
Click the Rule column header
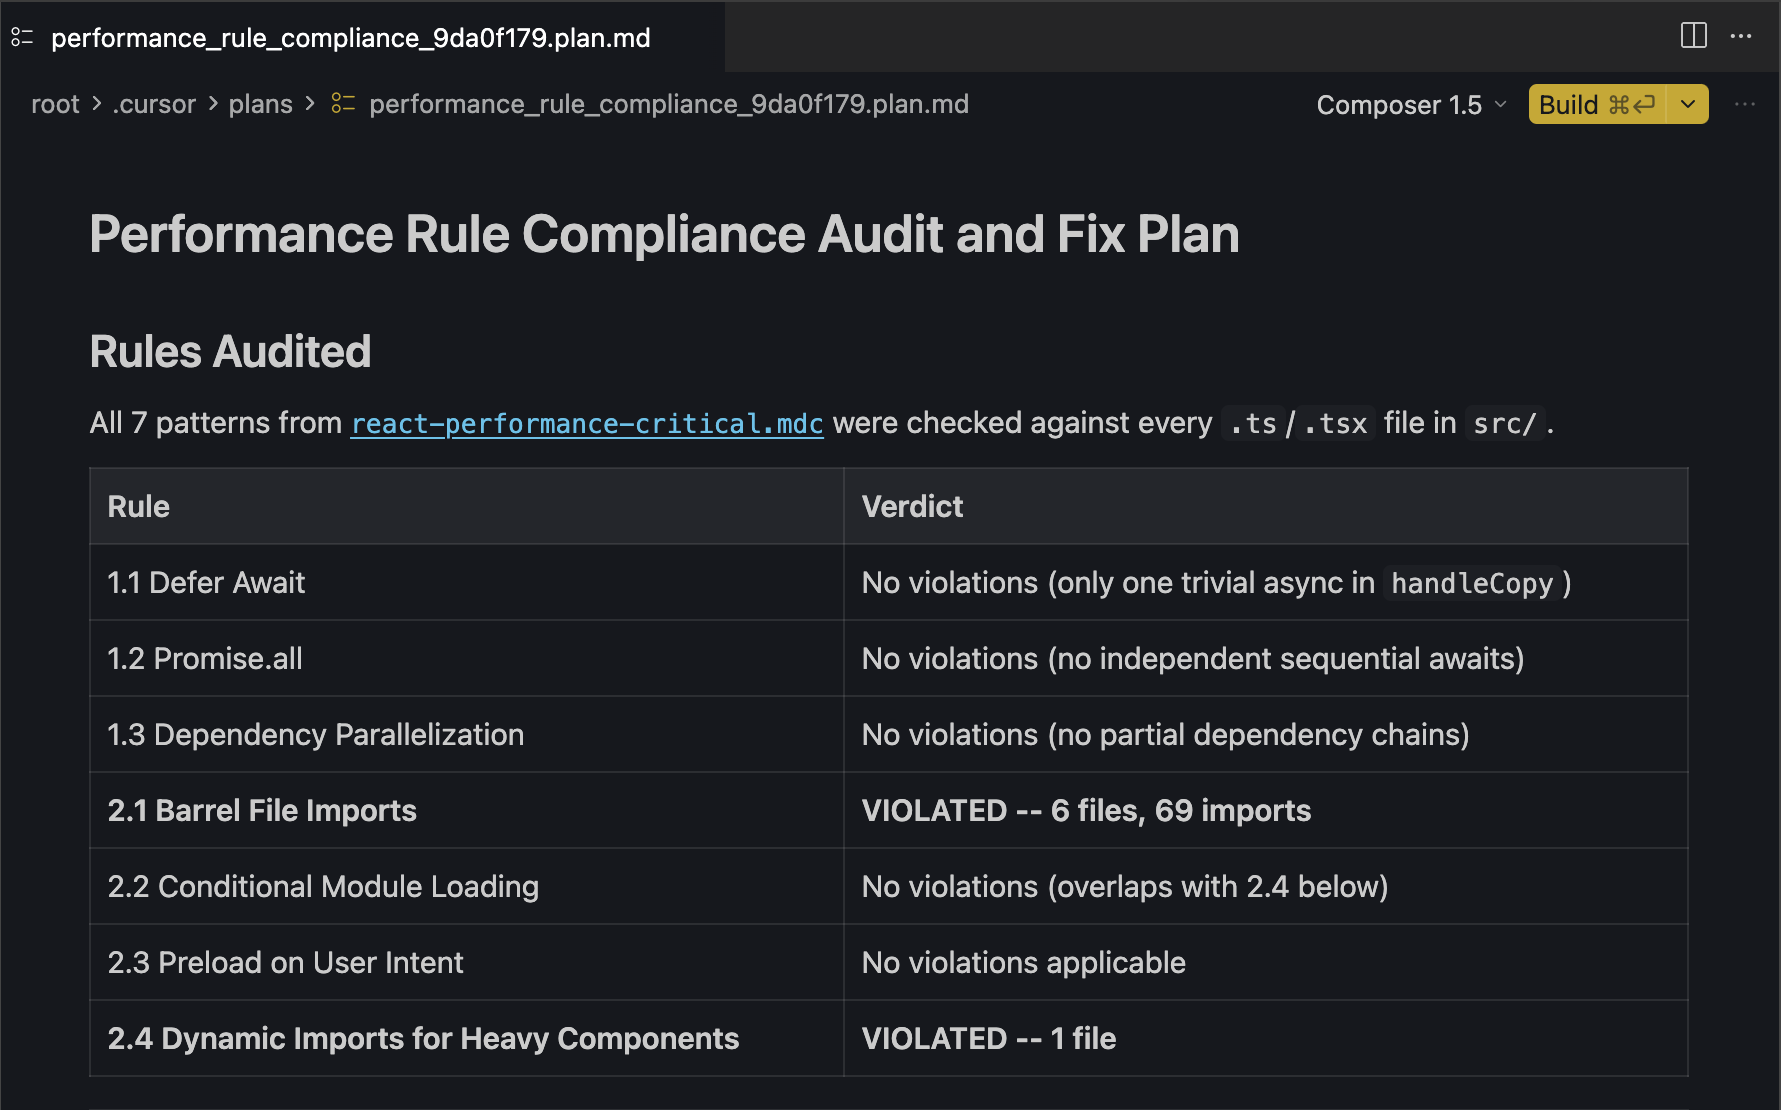click(466, 506)
